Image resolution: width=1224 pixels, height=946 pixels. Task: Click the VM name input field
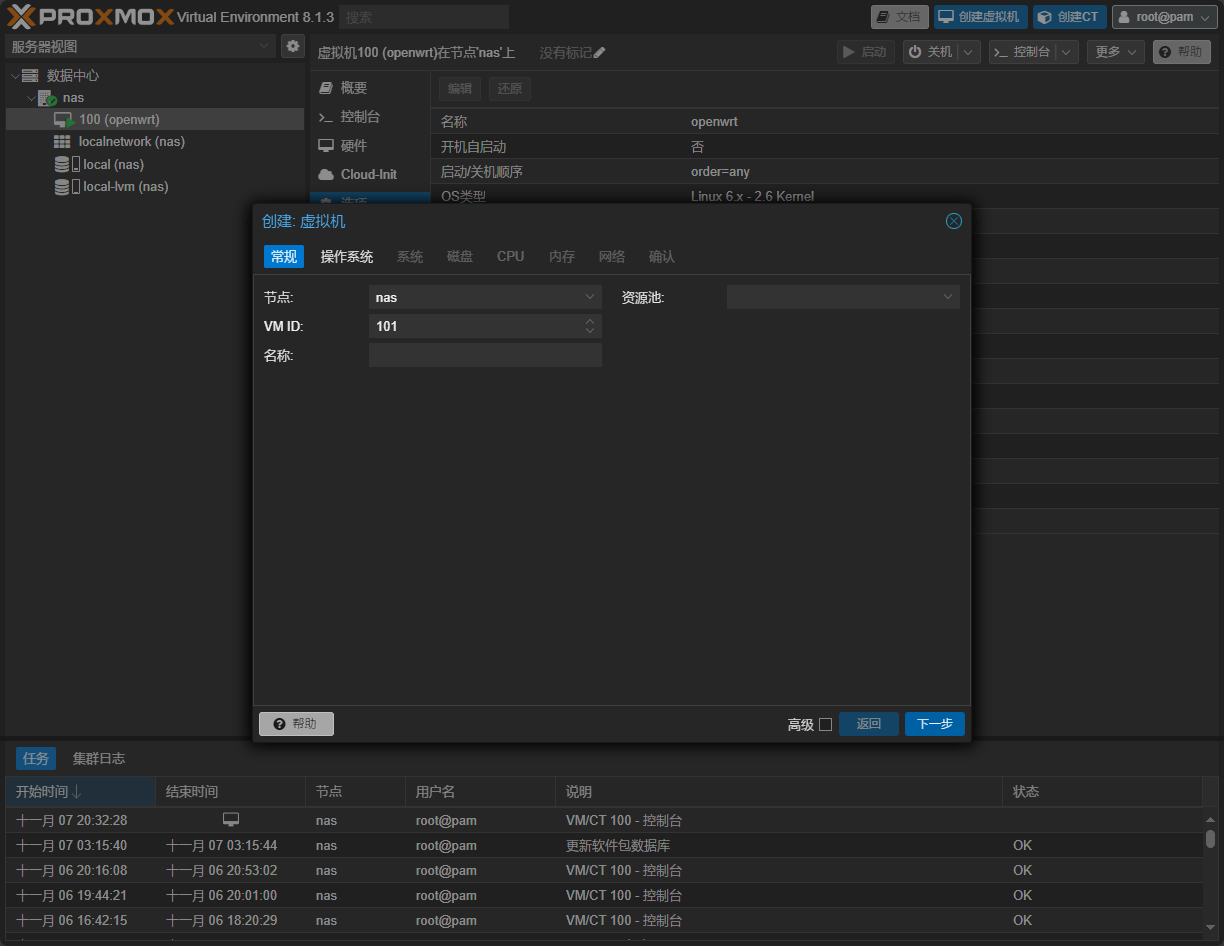click(485, 355)
